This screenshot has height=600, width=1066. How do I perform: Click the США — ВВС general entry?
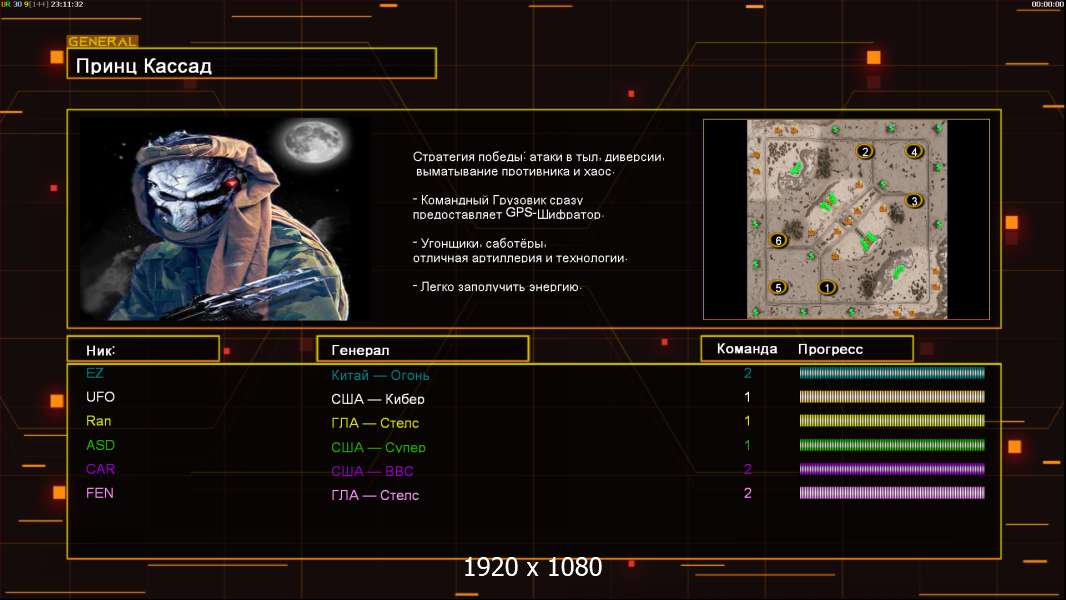pos(372,471)
